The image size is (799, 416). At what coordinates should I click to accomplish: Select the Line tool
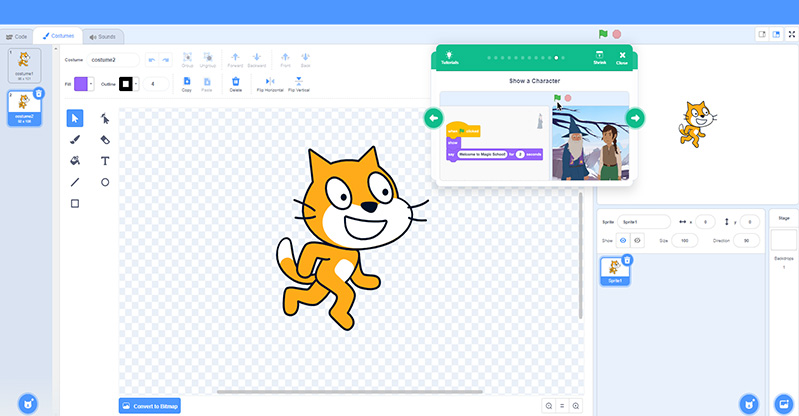click(75, 182)
